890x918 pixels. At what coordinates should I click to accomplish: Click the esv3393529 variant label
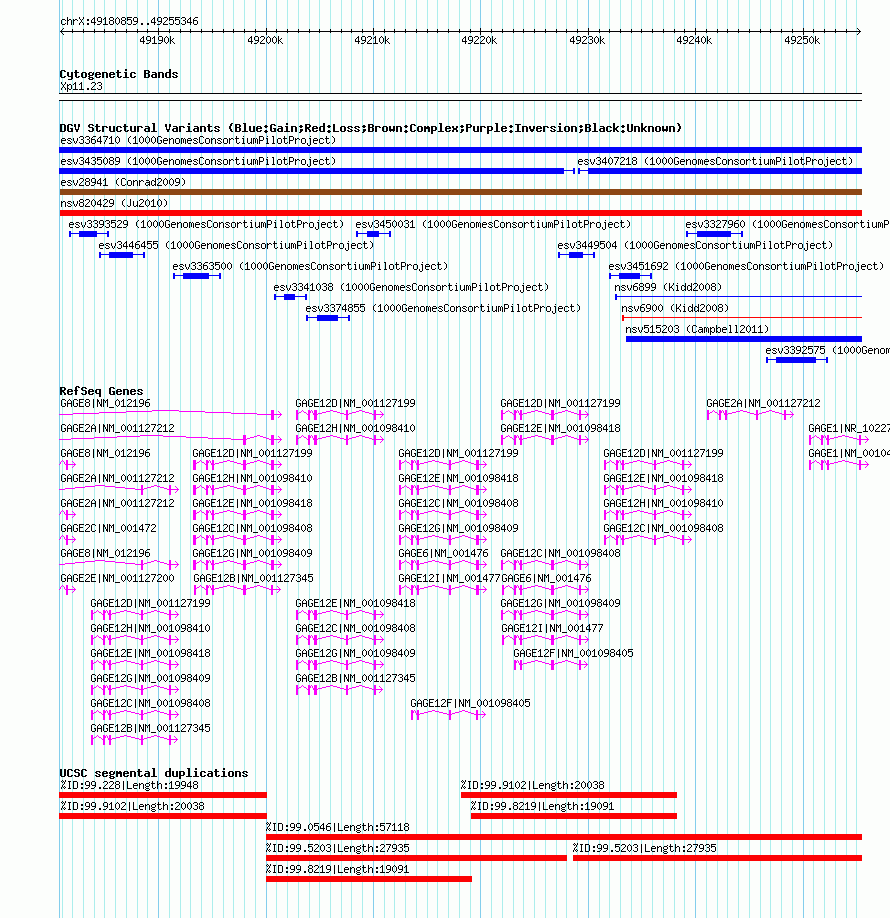tap(206, 224)
